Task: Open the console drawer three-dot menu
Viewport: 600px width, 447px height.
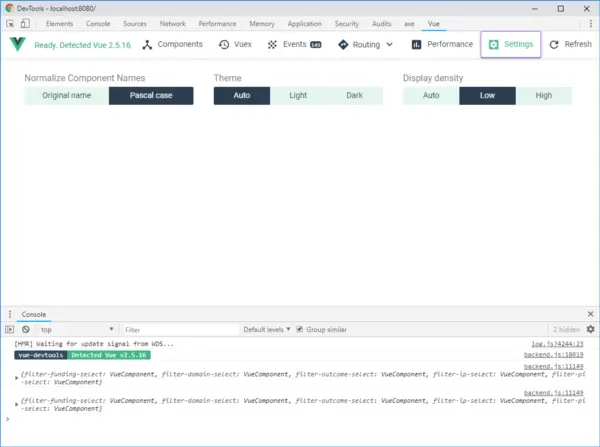Action: point(10,314)
